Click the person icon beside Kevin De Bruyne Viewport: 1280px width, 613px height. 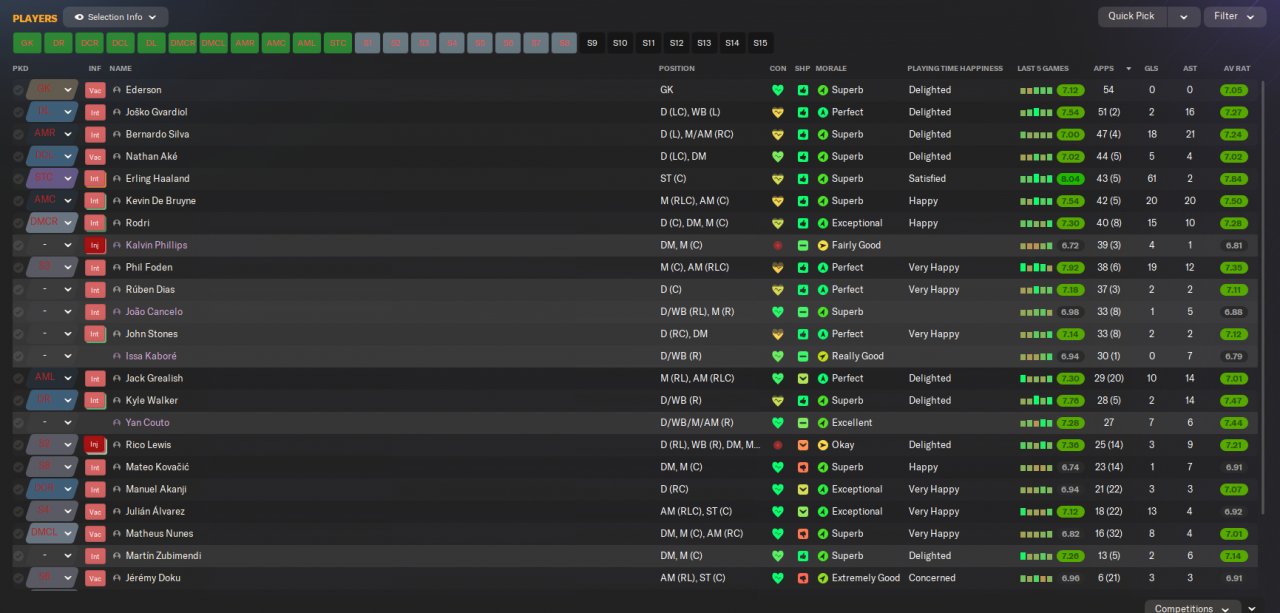tap(117, 201)
